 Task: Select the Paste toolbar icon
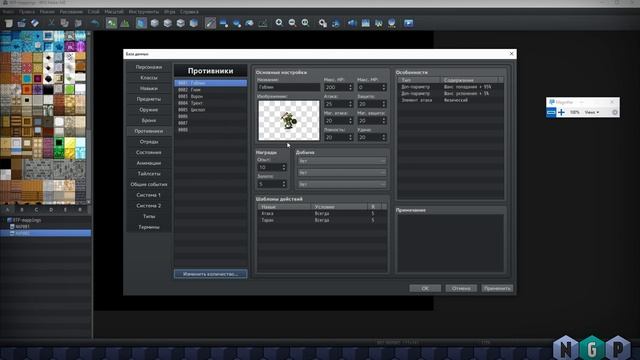(x=78, y=23)
